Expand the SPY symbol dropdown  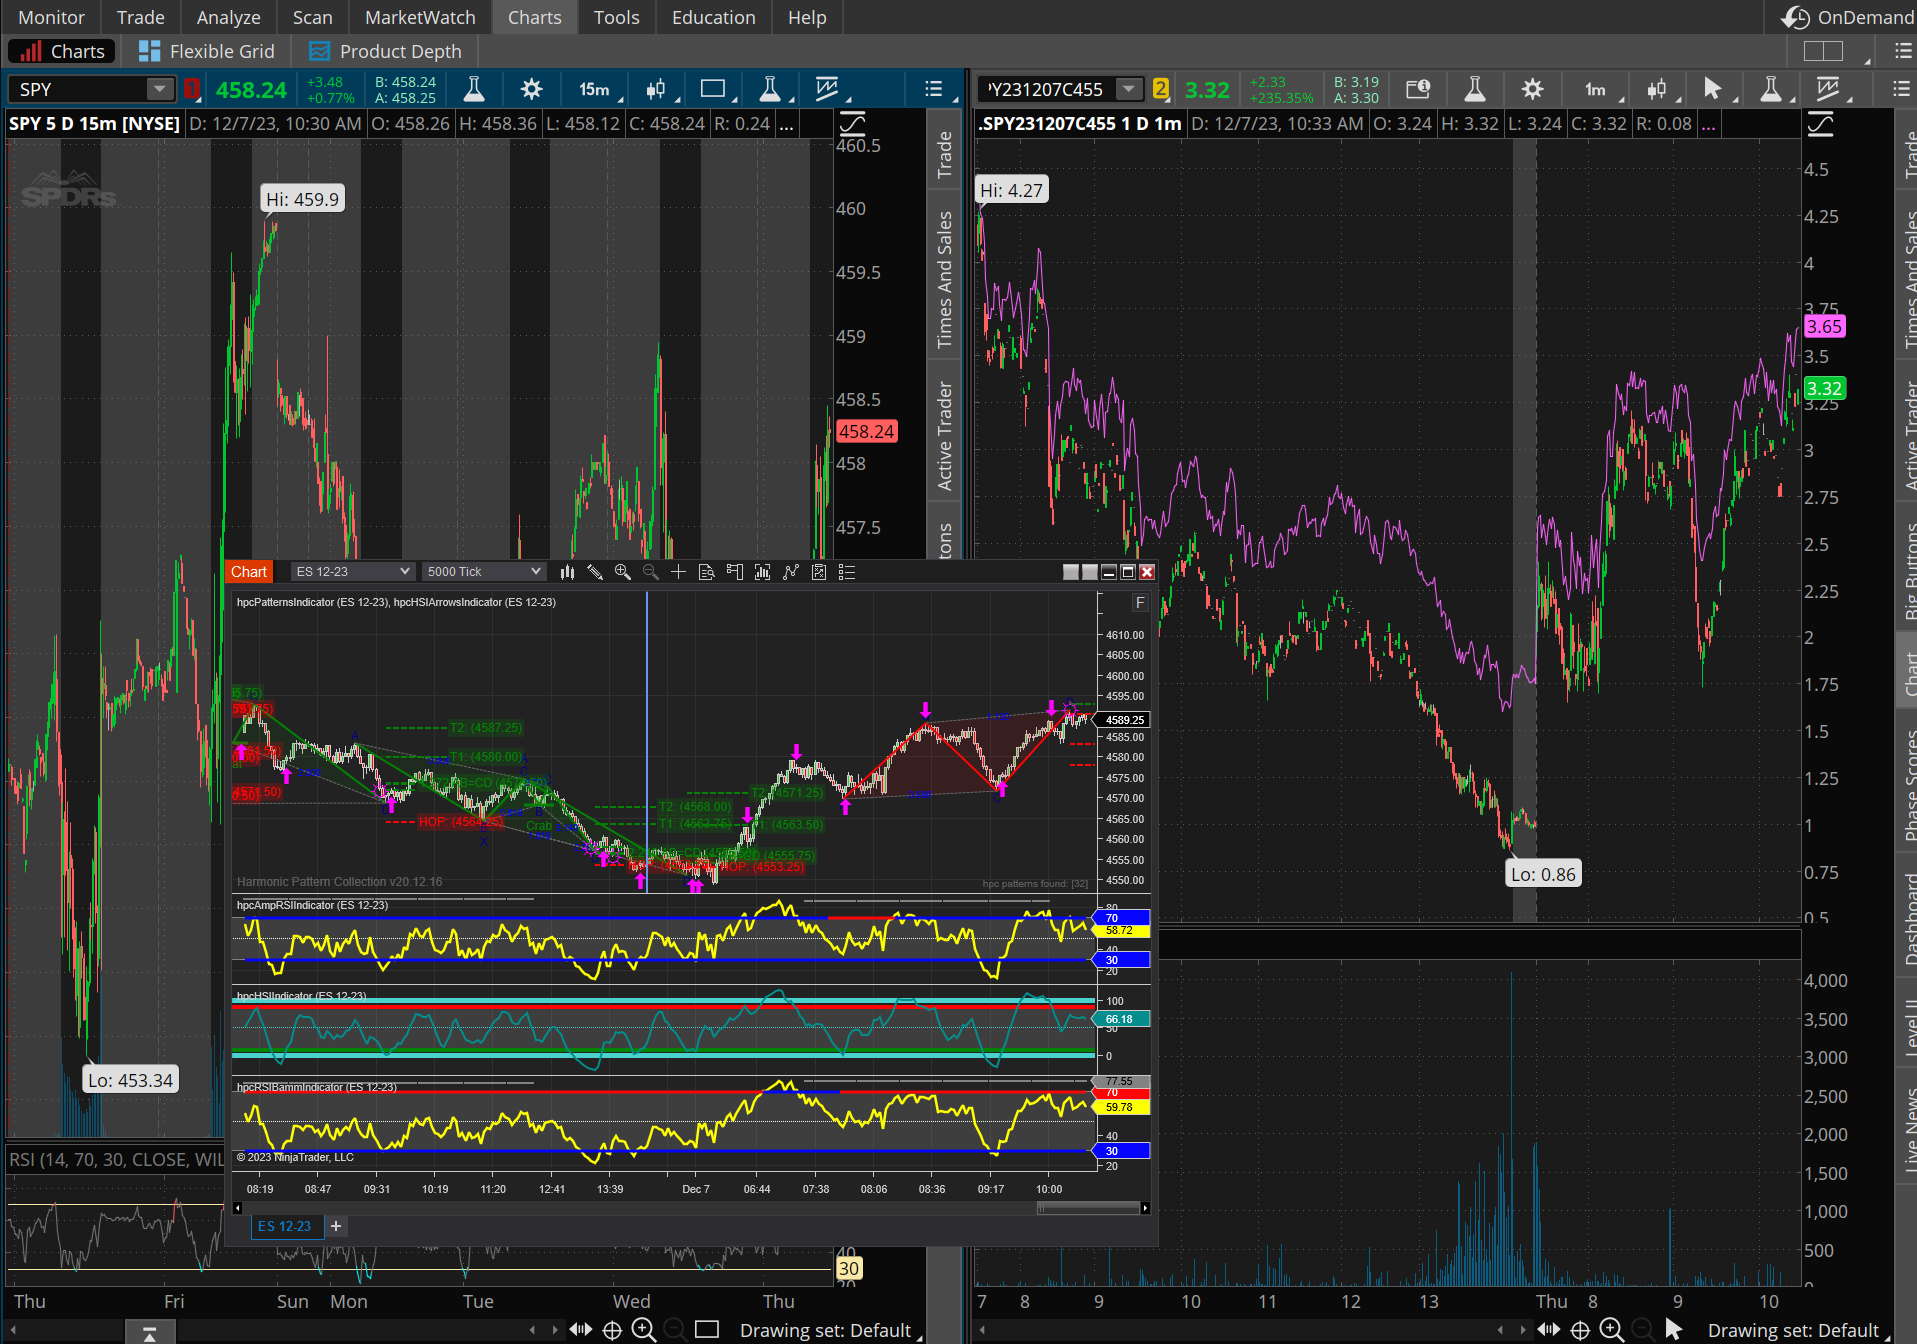159,90
